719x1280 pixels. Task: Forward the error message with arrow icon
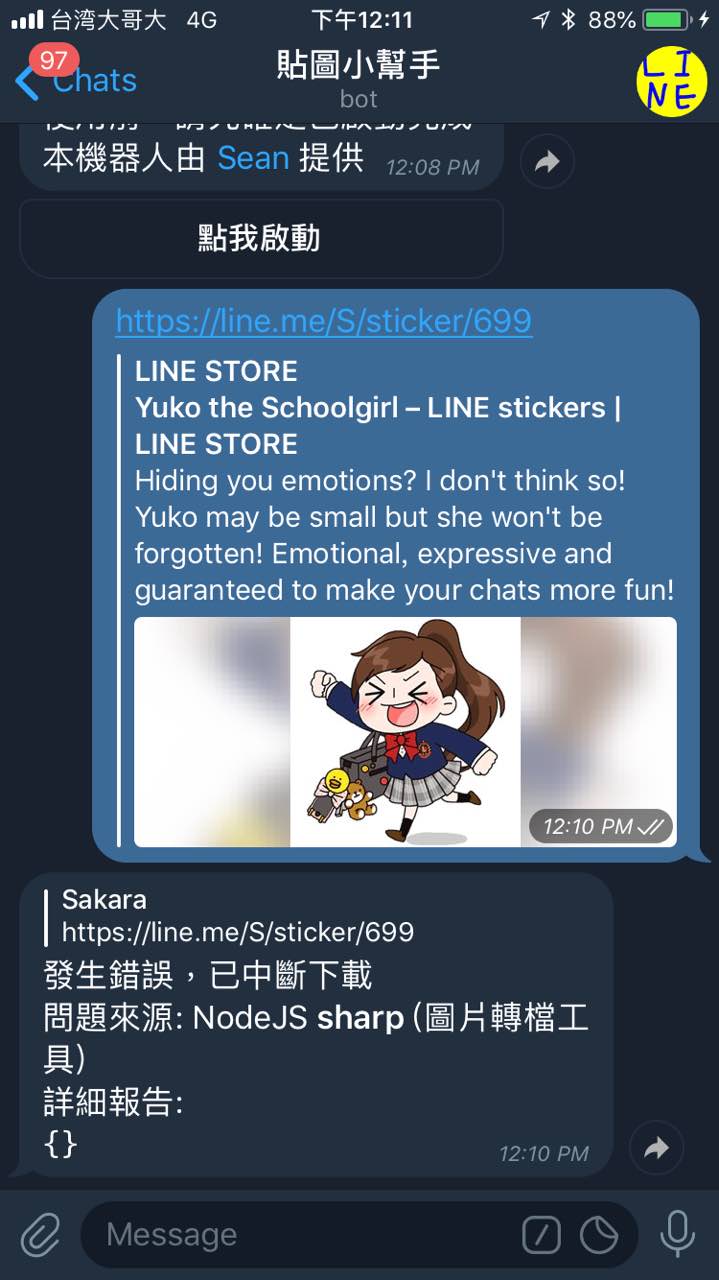pos(657,1148)
